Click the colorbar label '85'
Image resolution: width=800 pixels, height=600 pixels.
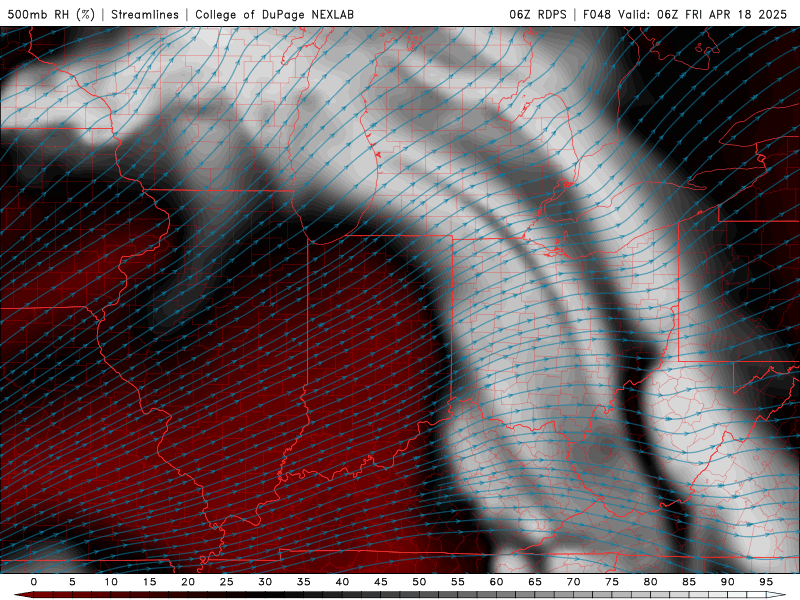[689, 582]
